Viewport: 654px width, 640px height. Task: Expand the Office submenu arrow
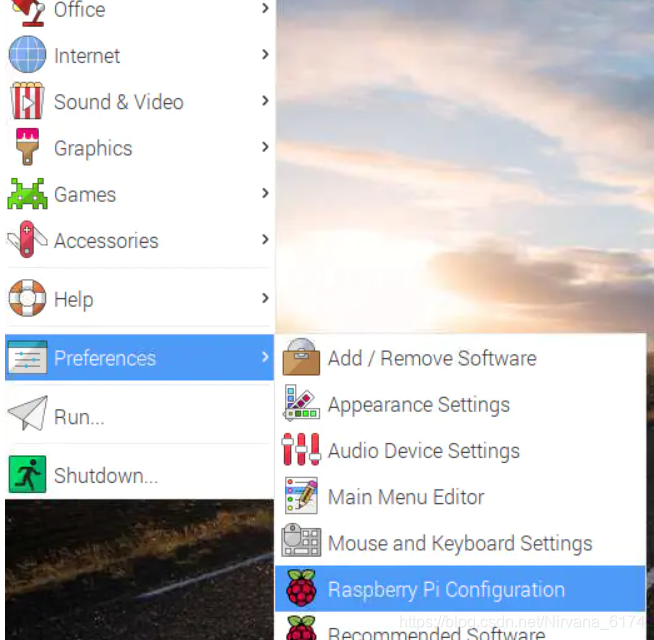(265, 8)
